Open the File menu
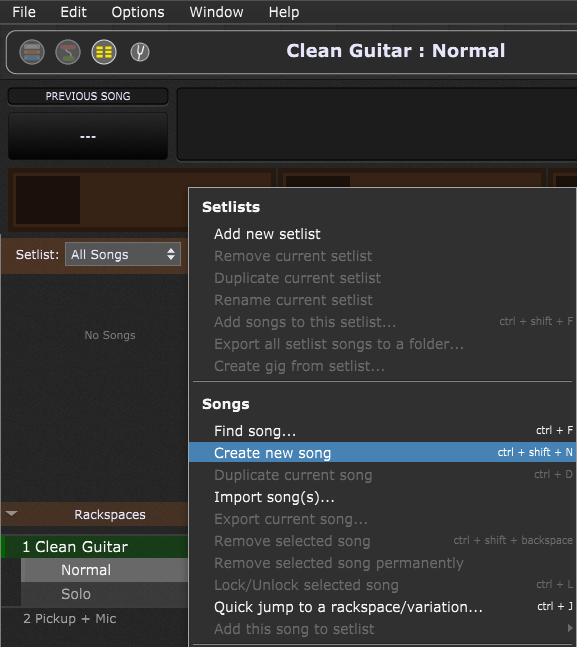The width and height of the screenshot is (577, 648). [24, 12]
